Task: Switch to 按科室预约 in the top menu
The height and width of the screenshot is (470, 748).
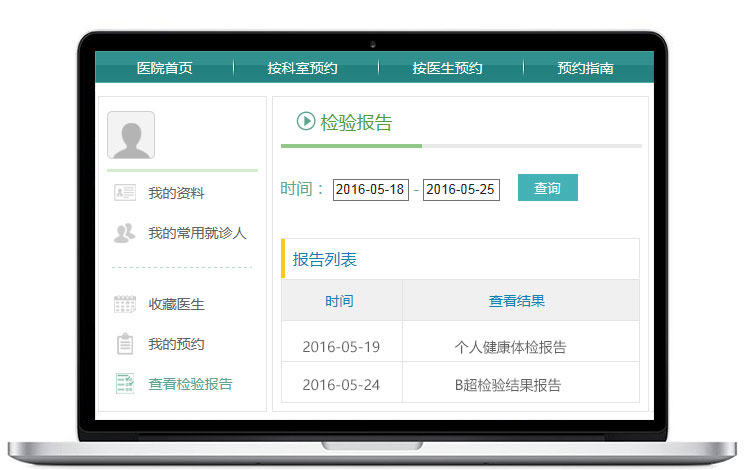Action: [x=302, y=69]
